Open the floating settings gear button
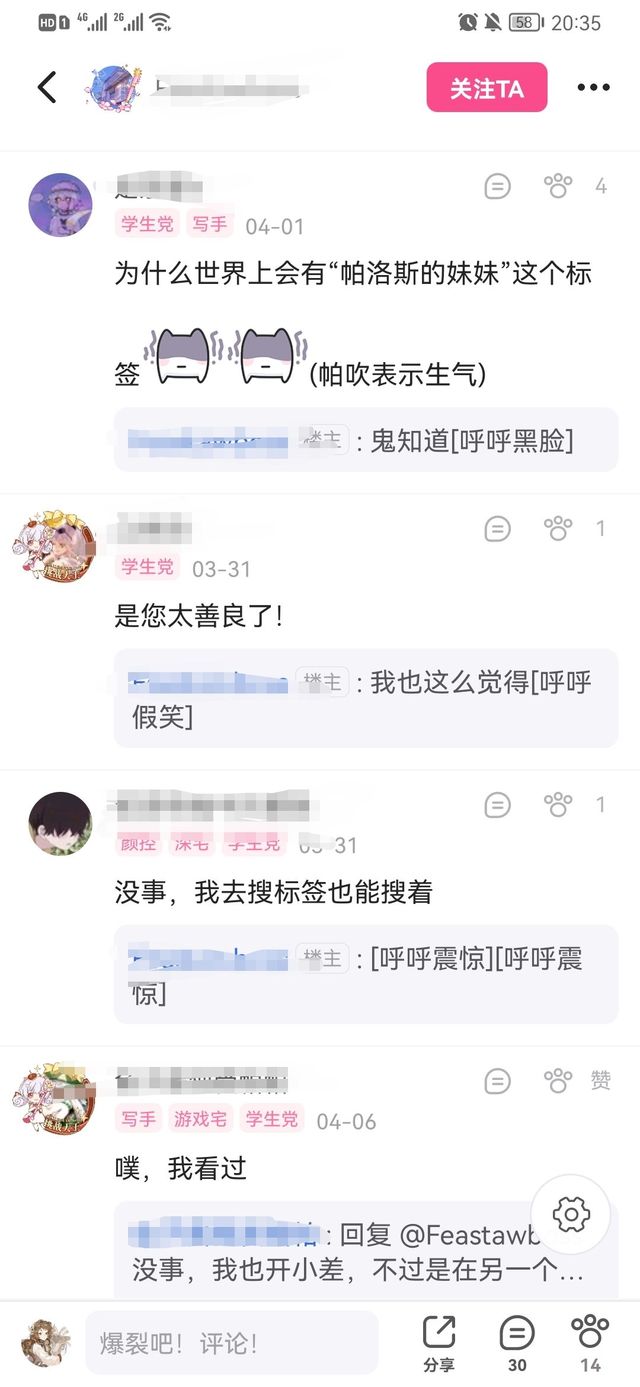This screenshot has height=1387, width=640. pos(571,1215)
